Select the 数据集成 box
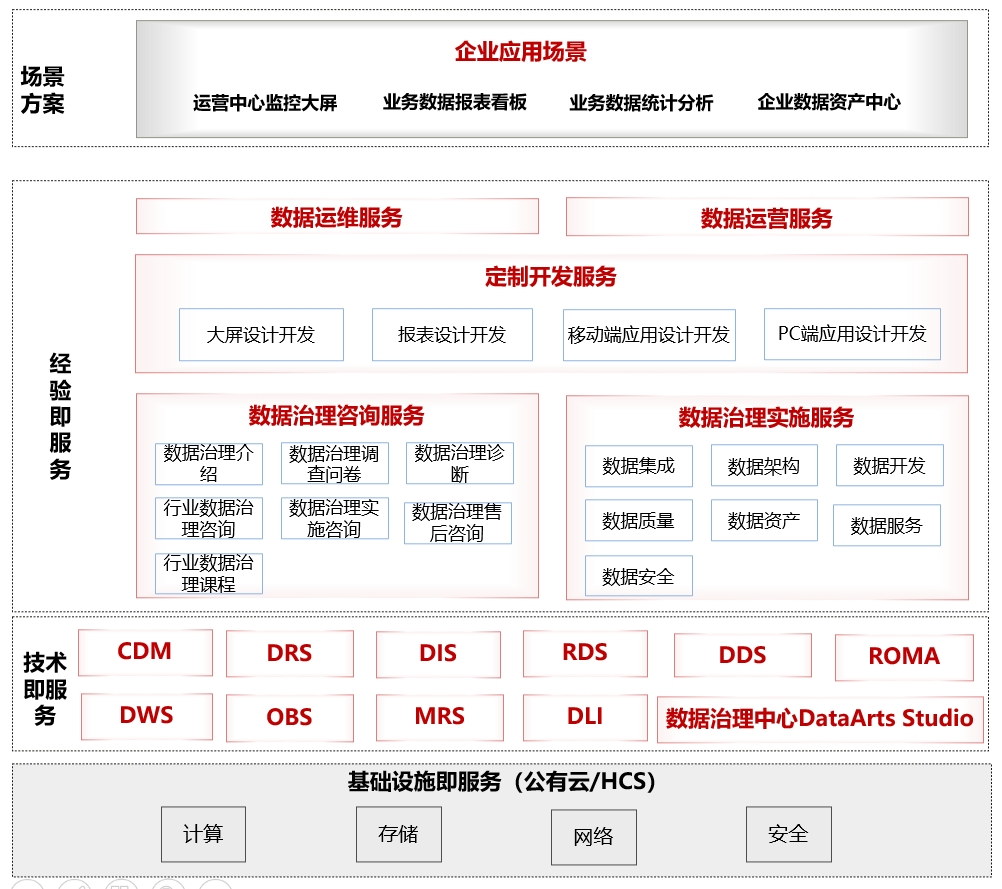 (639, 466)
